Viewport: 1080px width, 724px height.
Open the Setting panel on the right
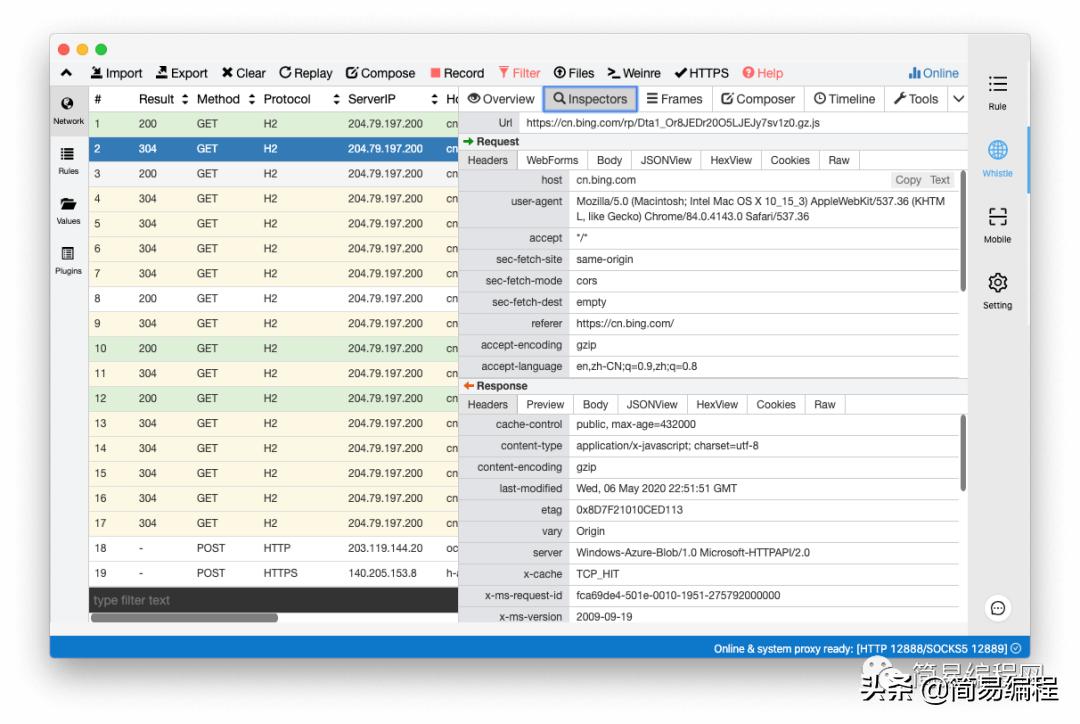(x=997, y=290)
